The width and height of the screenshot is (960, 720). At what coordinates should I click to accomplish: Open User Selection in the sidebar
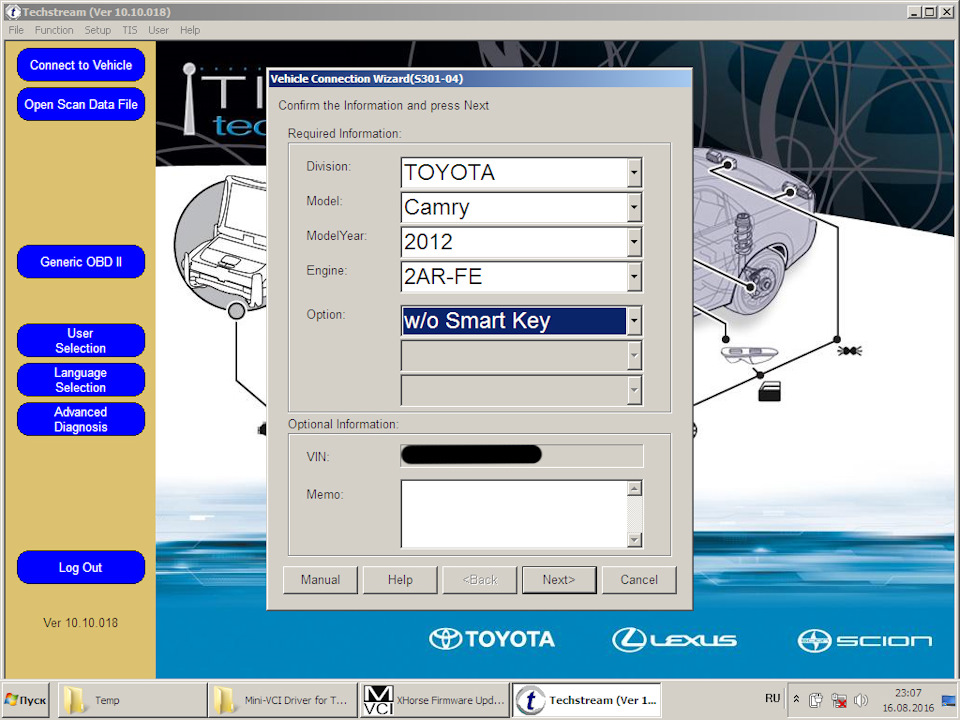[81, 340]
